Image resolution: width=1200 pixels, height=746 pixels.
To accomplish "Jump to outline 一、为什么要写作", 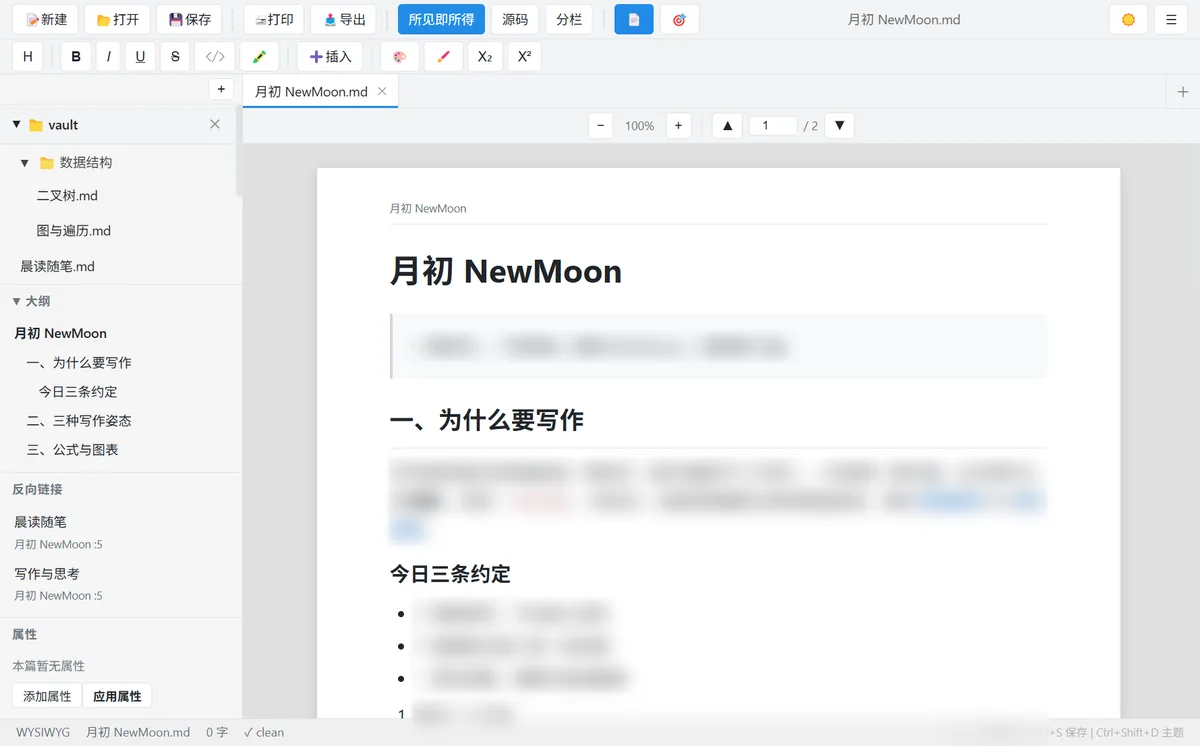I will click(x=79, y=362).
